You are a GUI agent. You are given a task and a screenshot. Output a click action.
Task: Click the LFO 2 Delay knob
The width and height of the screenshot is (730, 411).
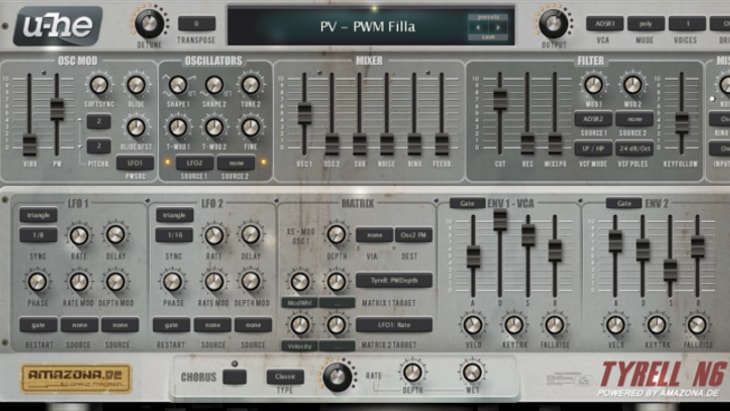click(x=250, y=235)
